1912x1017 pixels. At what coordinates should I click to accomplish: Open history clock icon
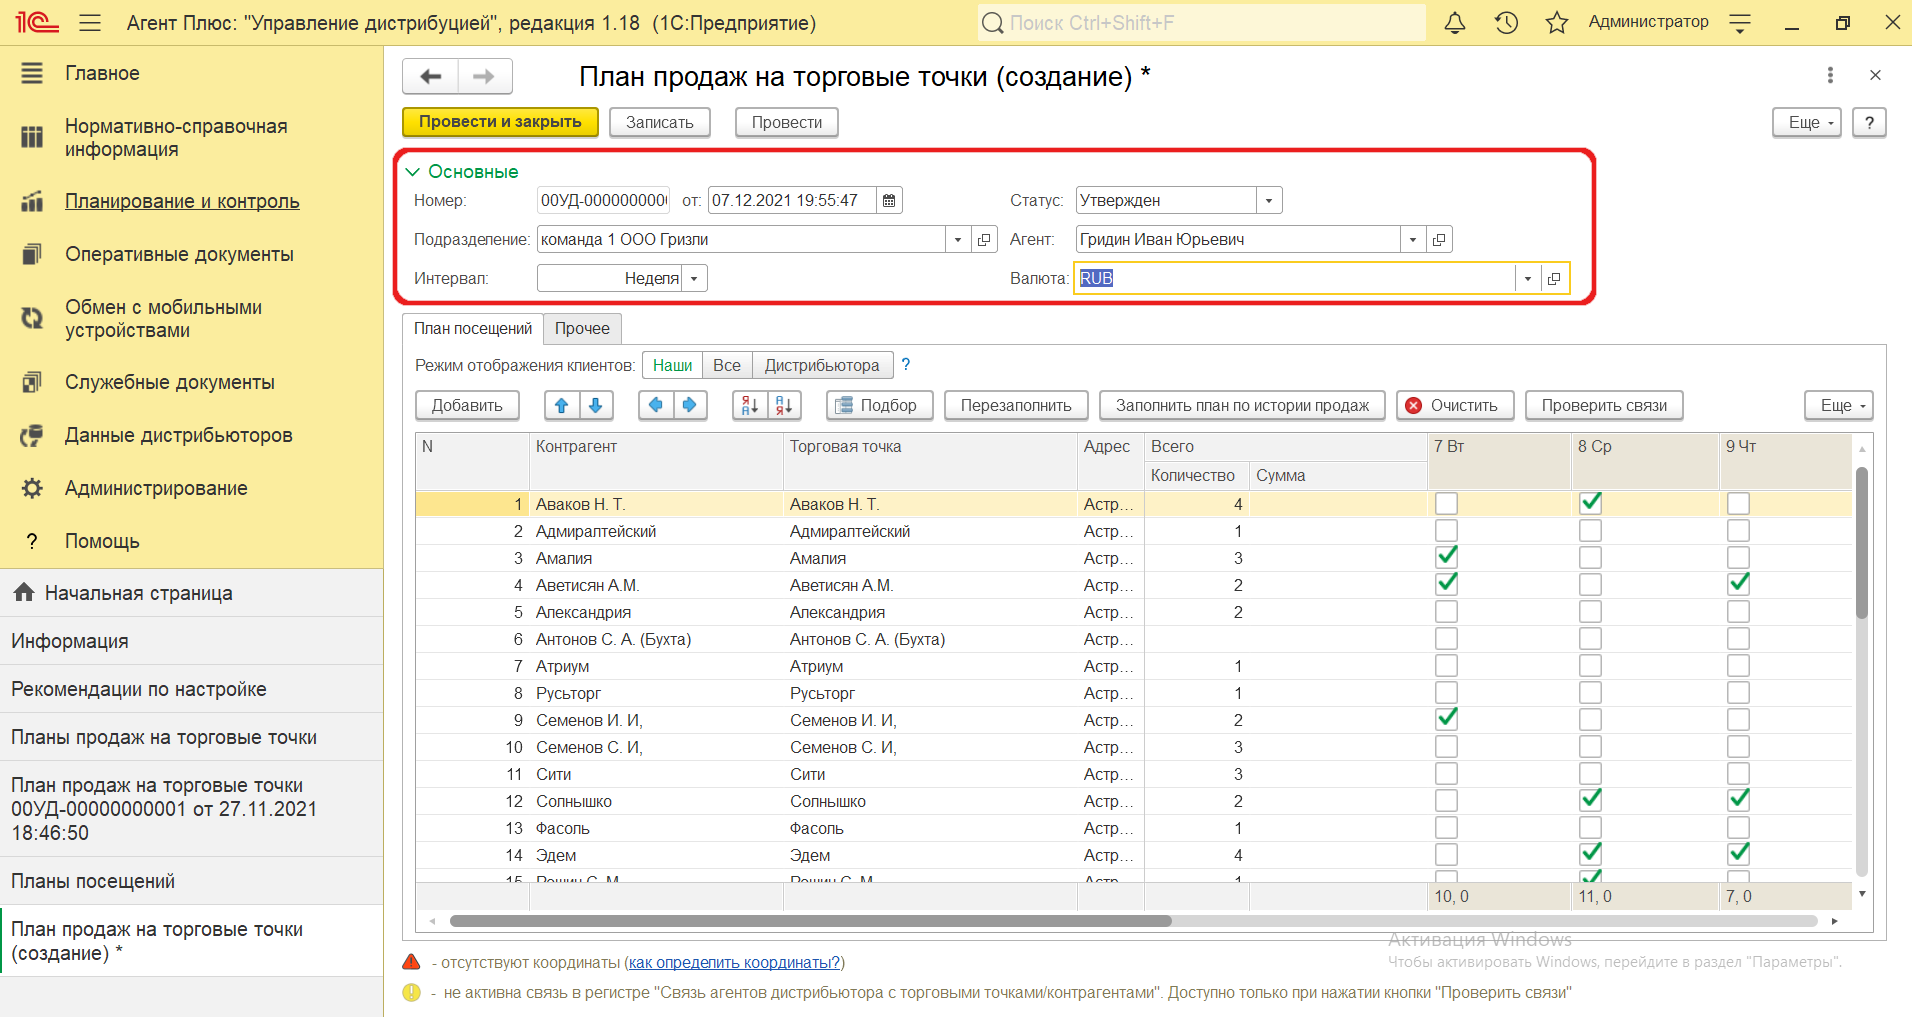(1506, 22)
